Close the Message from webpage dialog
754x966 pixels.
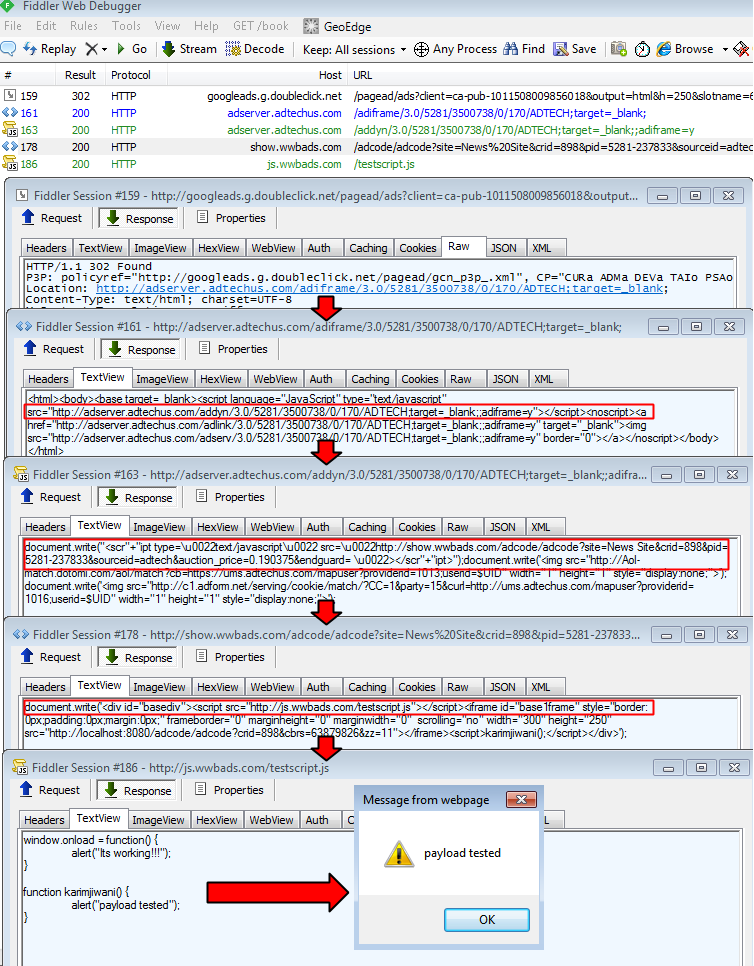521,800
